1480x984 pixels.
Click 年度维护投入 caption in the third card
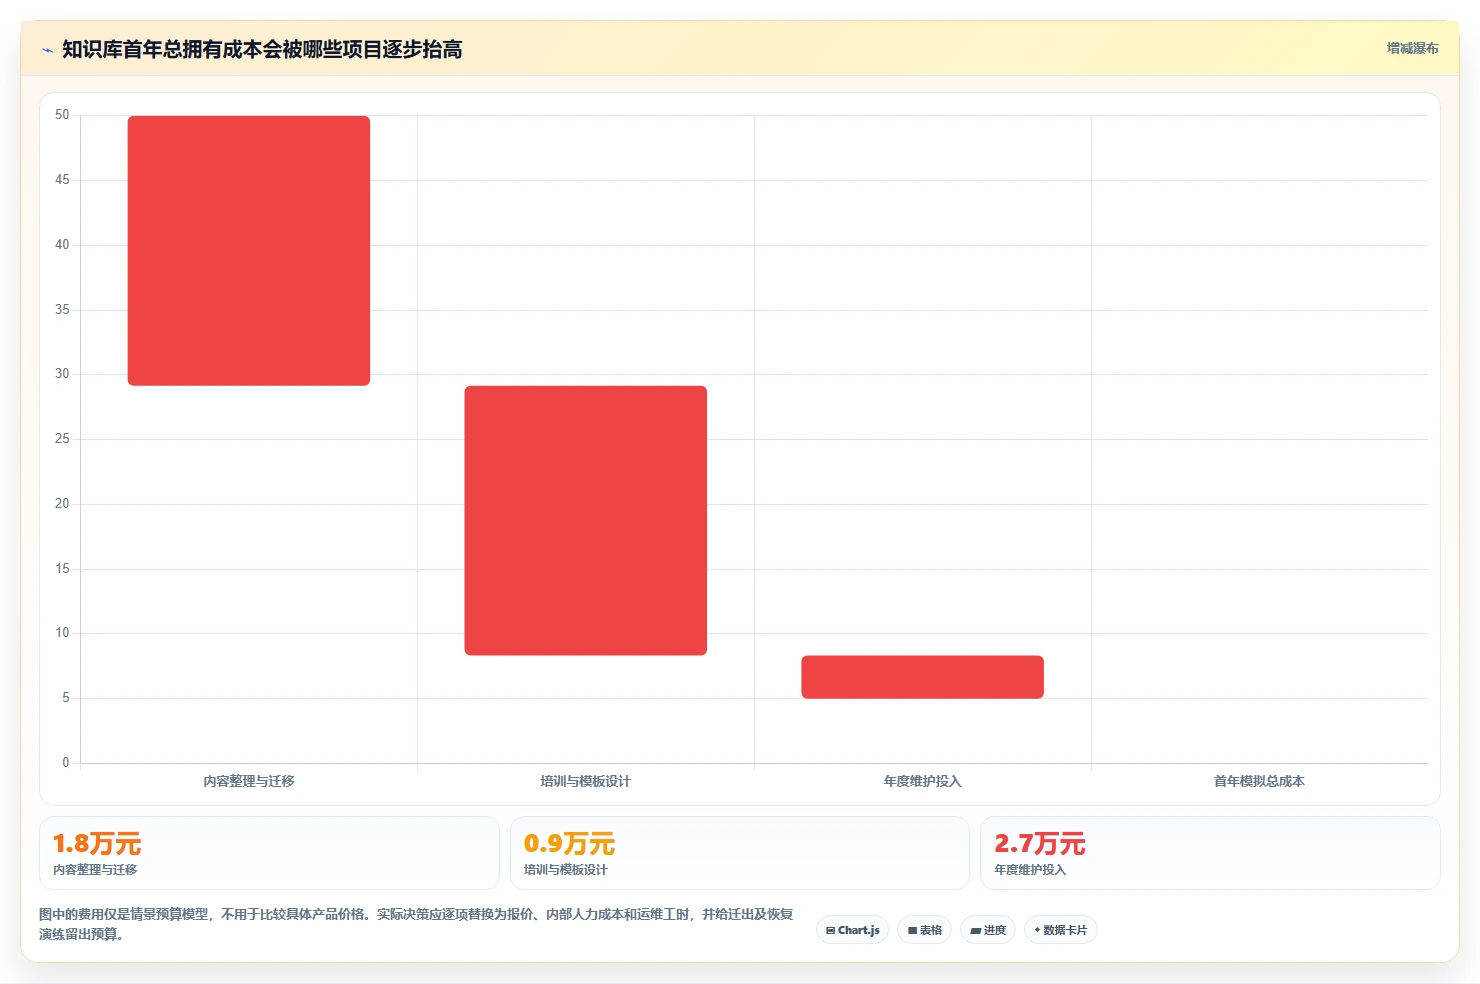coord(1030,870)
